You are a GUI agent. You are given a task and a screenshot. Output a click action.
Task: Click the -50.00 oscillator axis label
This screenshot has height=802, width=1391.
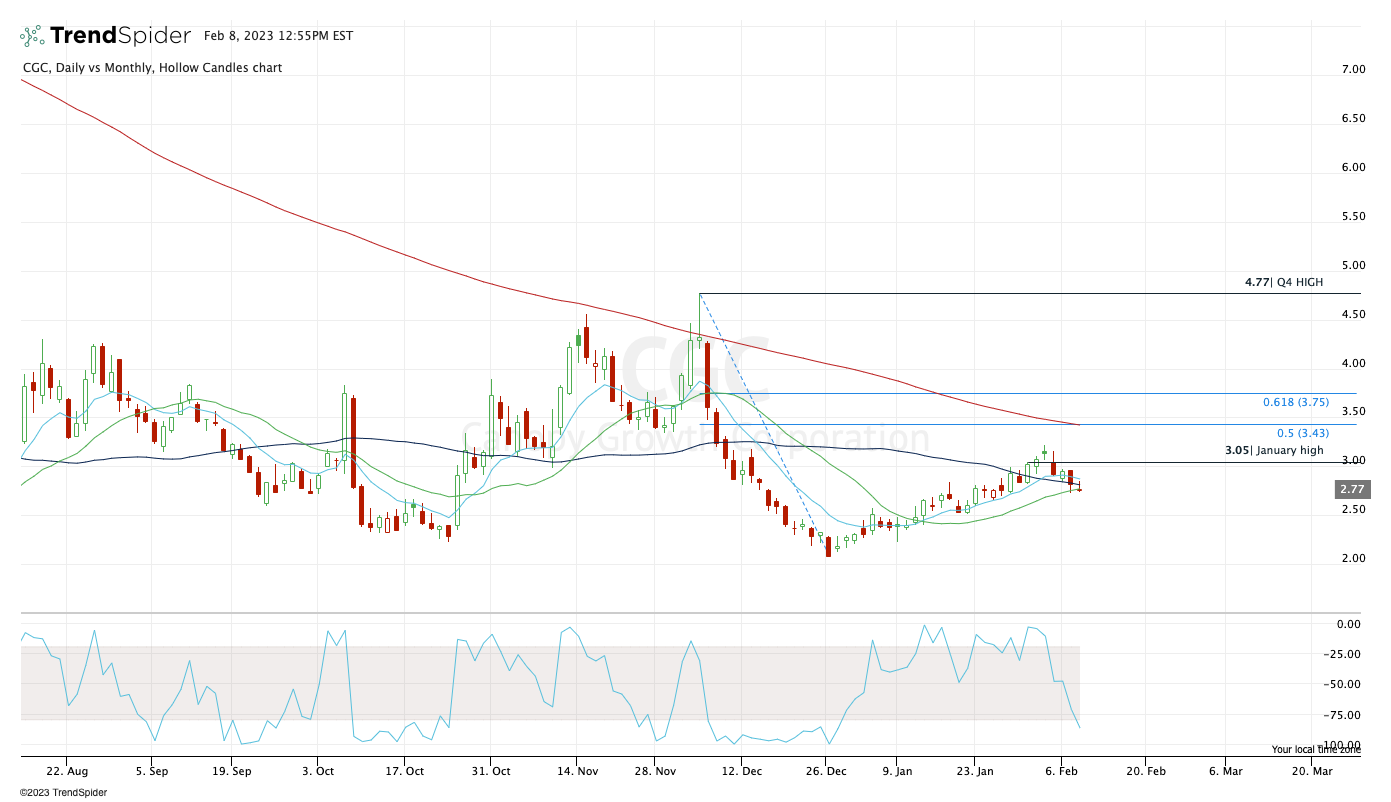coord(1345,685)
